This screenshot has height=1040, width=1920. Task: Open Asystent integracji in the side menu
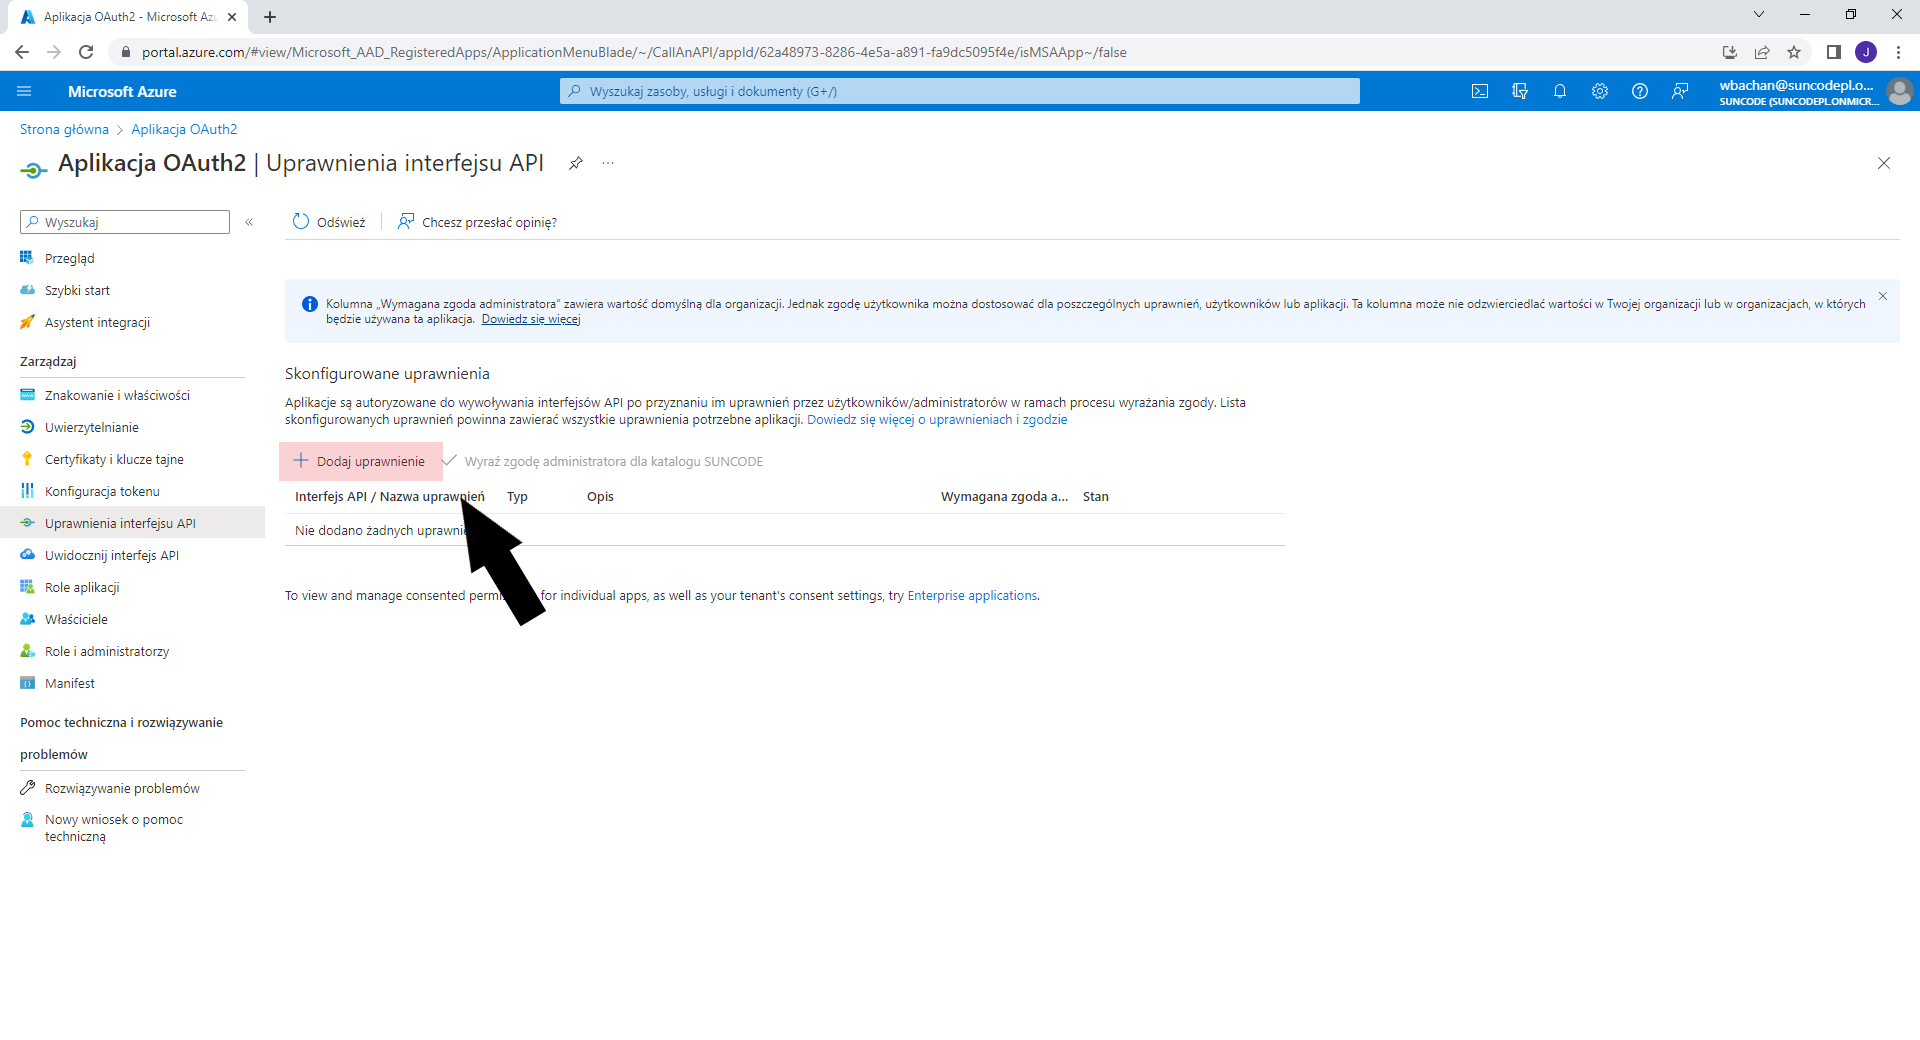point(97,322)
